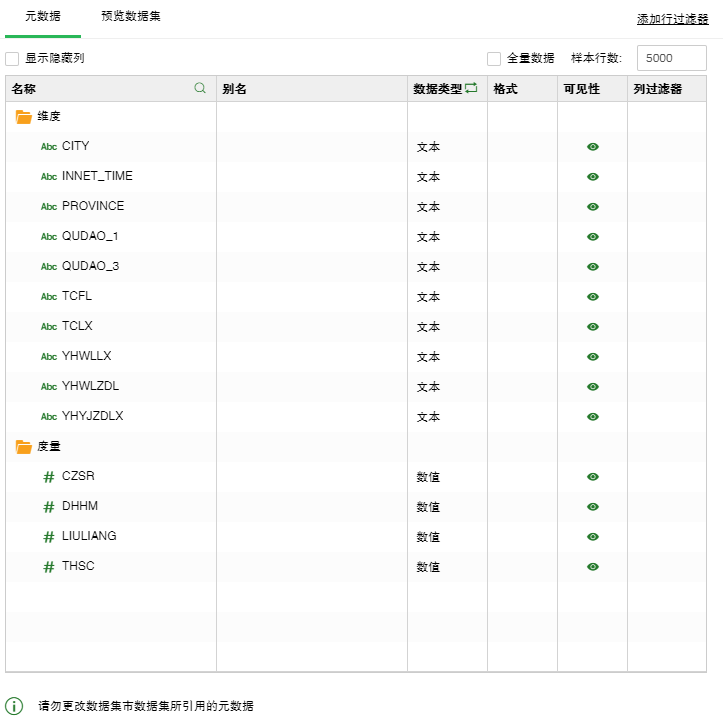Enable the show hidden columns checkbox
This screenshot has width=723, height=723.
pyautogui.click(x=12, y=59)
